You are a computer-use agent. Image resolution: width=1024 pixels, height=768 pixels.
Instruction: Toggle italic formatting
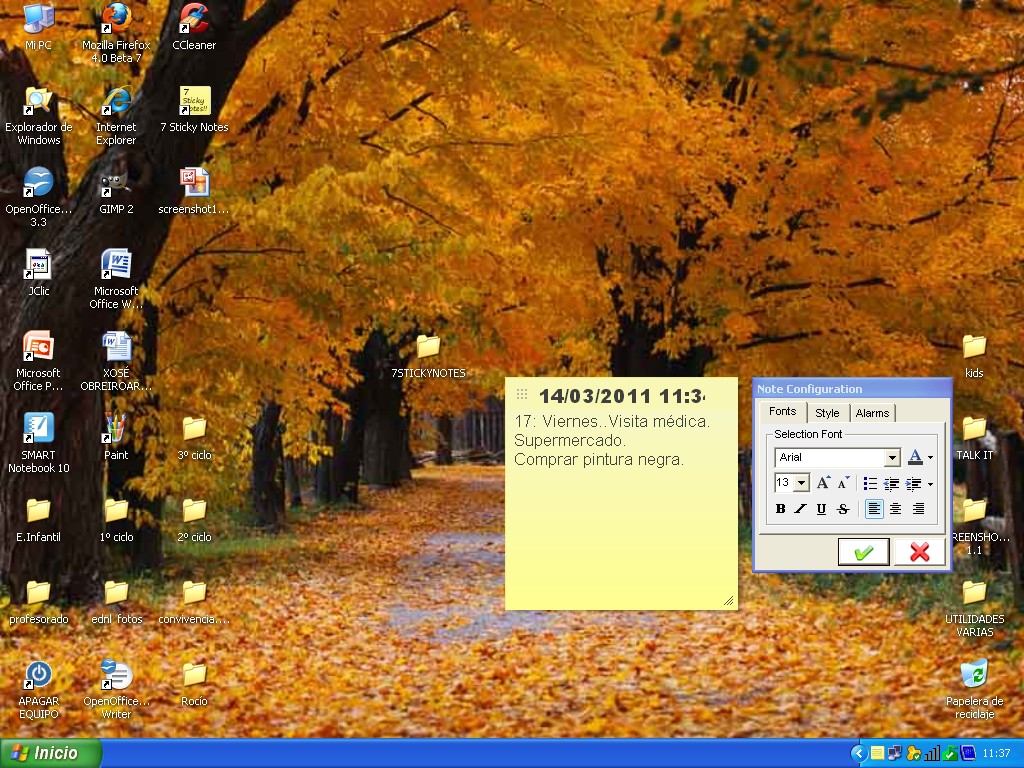tap(800, 509)
